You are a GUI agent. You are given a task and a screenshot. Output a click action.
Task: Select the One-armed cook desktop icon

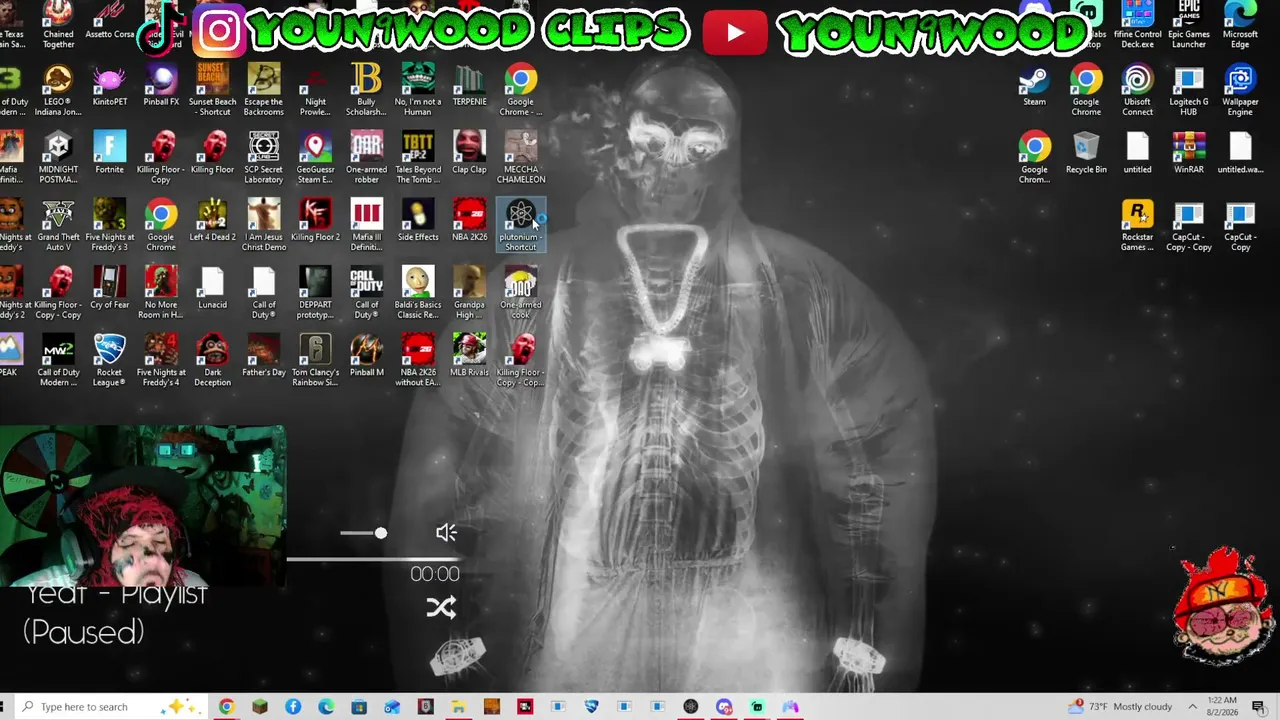point(521,294)
